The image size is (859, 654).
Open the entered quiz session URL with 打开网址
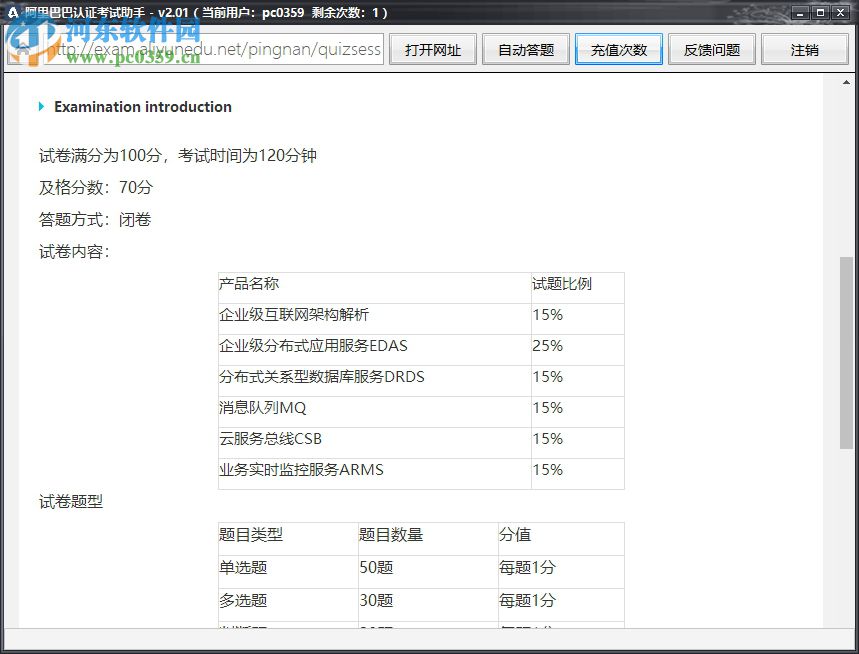click(433, 49)
